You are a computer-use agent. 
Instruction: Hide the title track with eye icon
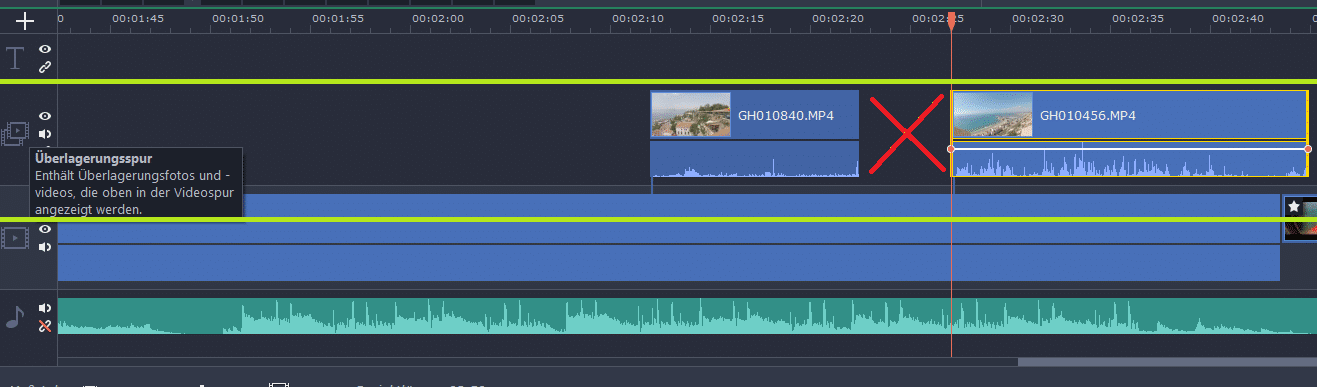click(x=45, y=49)
